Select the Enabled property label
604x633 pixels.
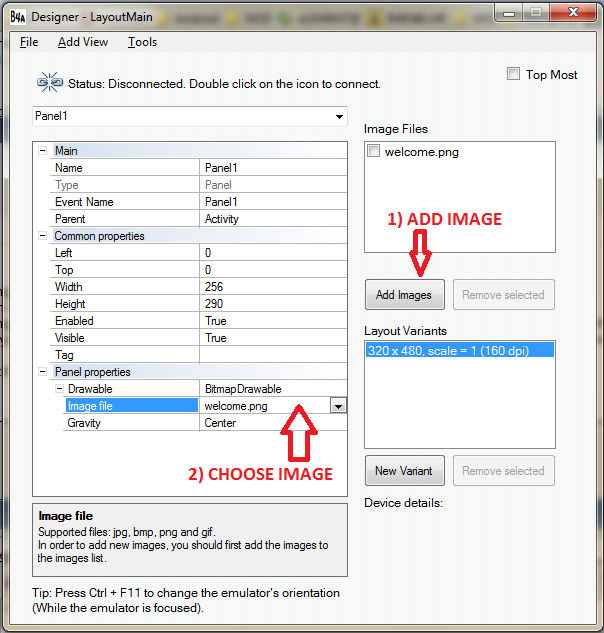(74, 321)
